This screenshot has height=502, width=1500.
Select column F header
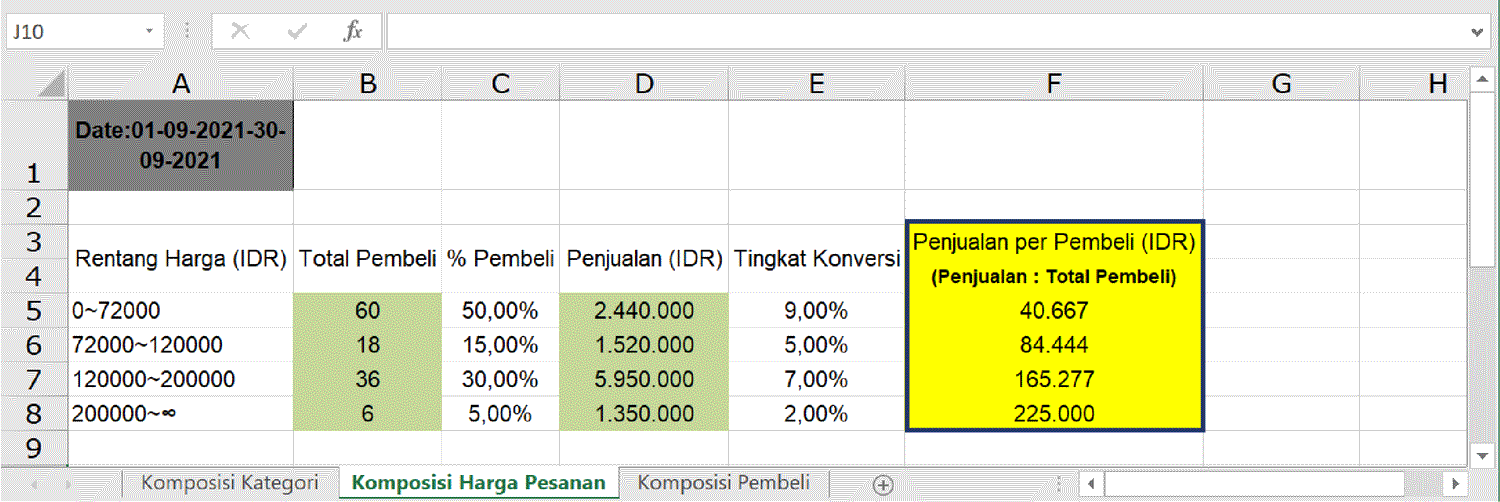[x=1053, y=85]
